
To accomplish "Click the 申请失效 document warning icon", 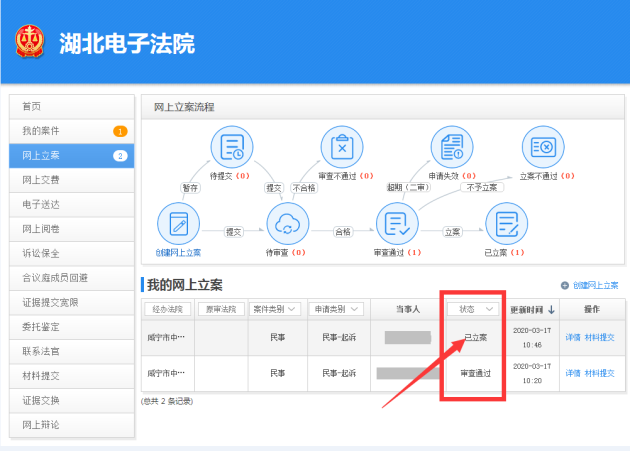I will point(451,147).
